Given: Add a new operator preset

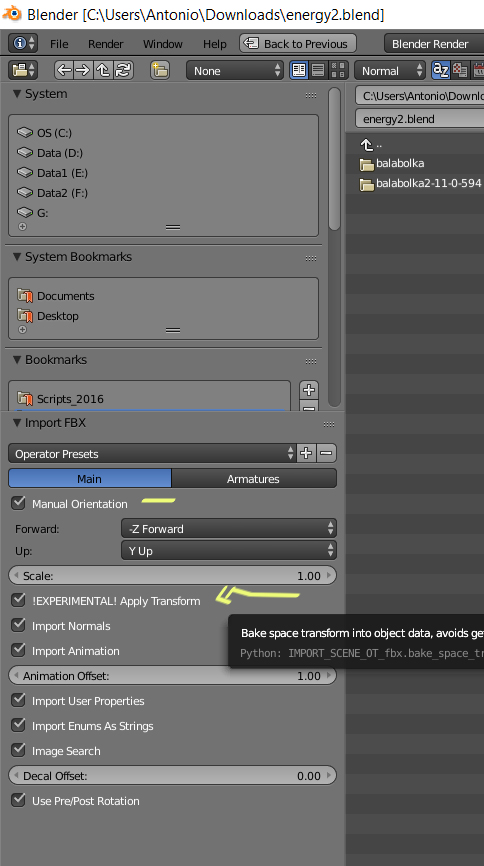Looking at the screenshot, I should [x=306, y=453].
